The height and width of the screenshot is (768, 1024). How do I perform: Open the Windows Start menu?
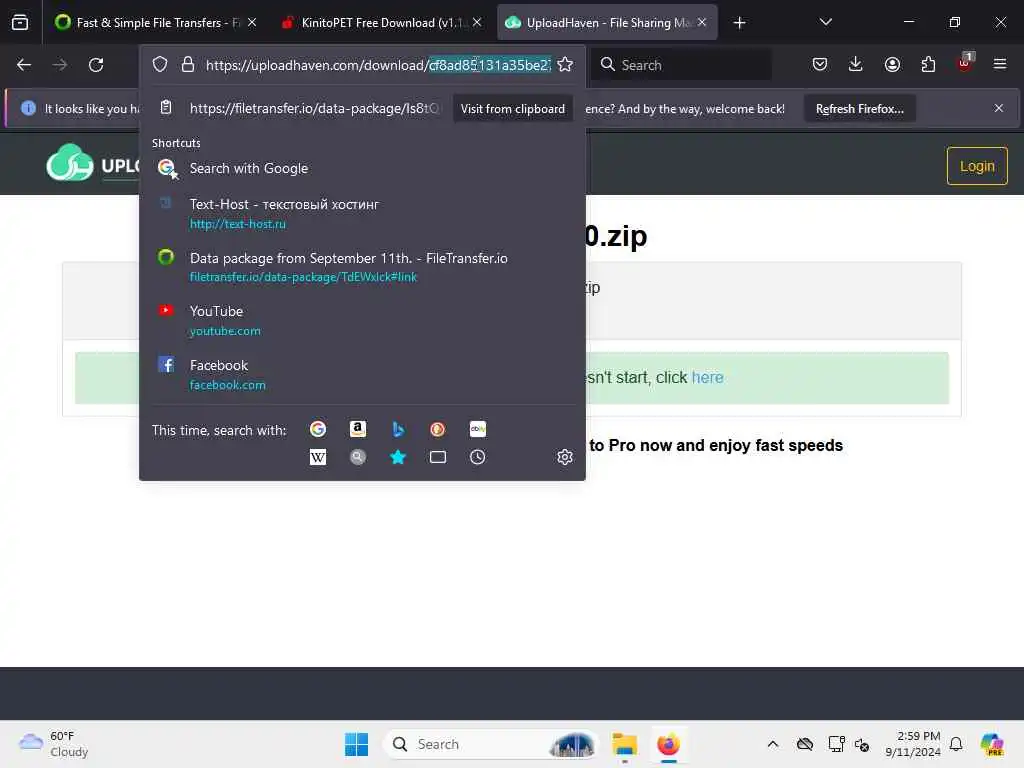click(357, 744)
